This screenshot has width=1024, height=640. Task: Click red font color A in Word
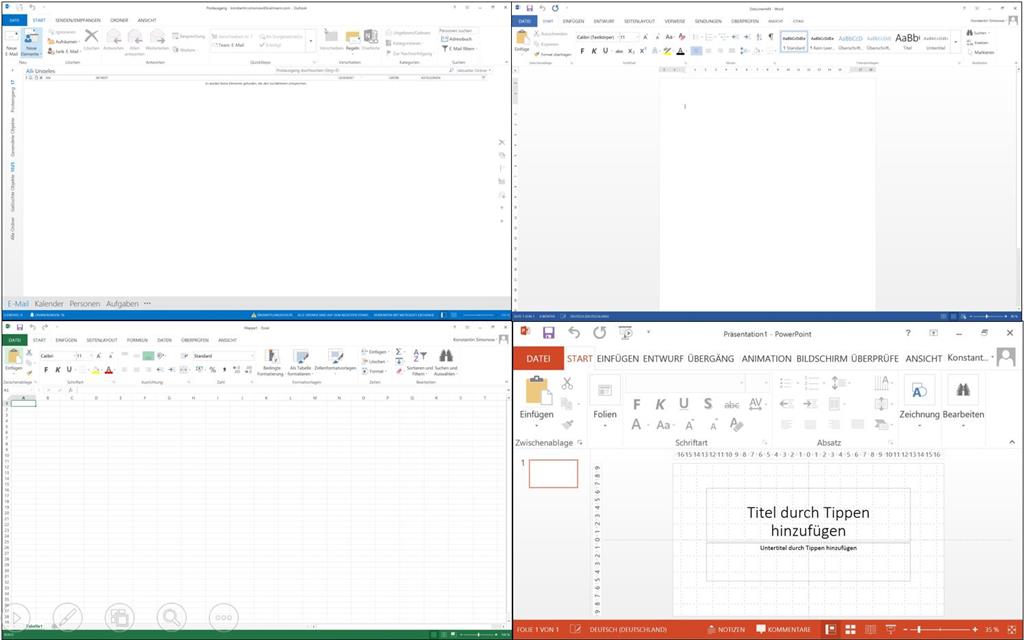coord(680,51)
